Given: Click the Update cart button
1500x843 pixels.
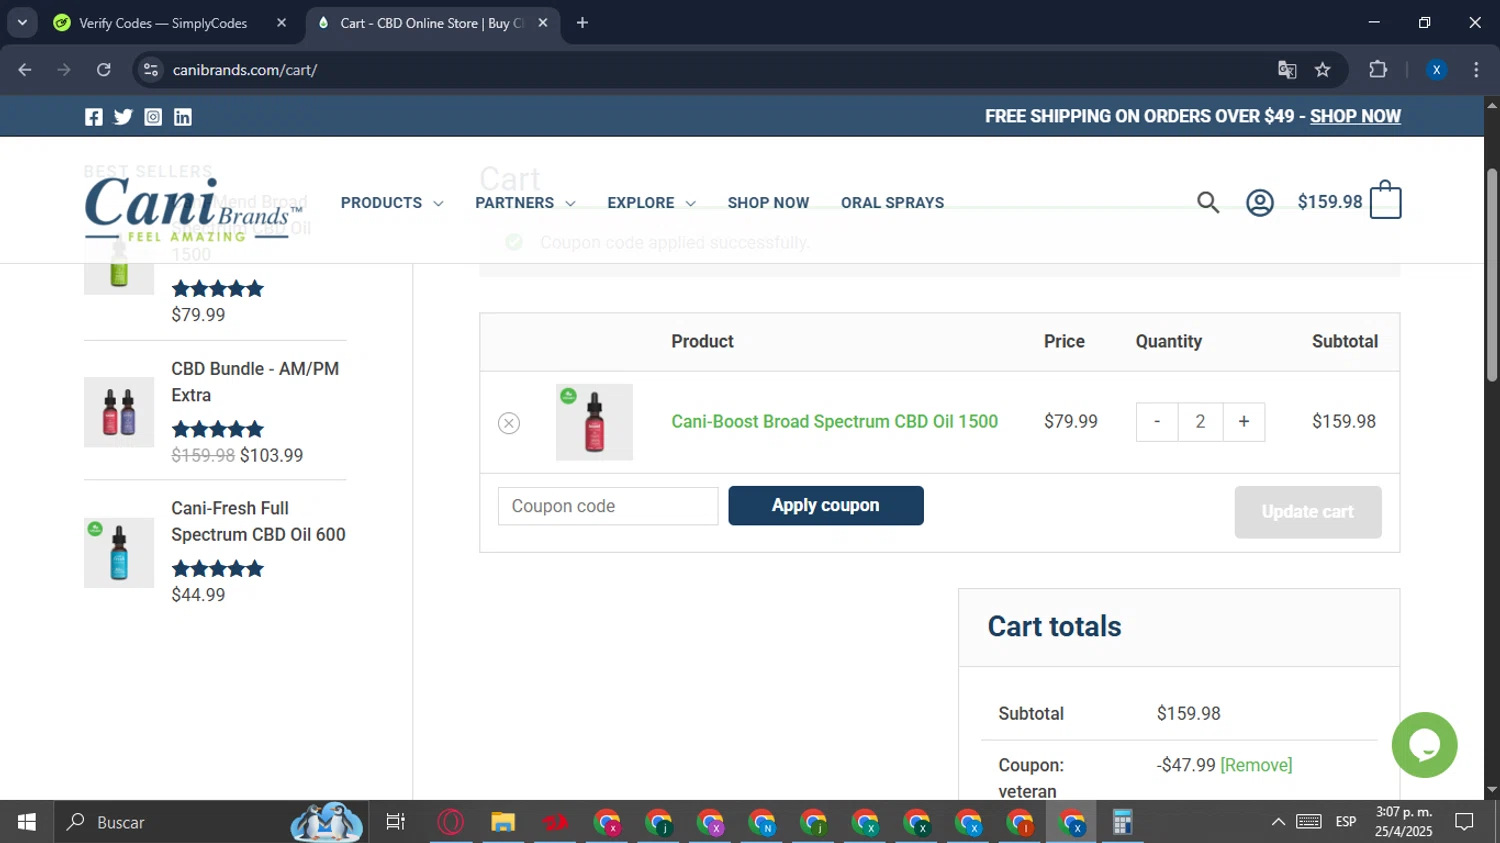Looking at the screenshot, I should coord(1308,512).
